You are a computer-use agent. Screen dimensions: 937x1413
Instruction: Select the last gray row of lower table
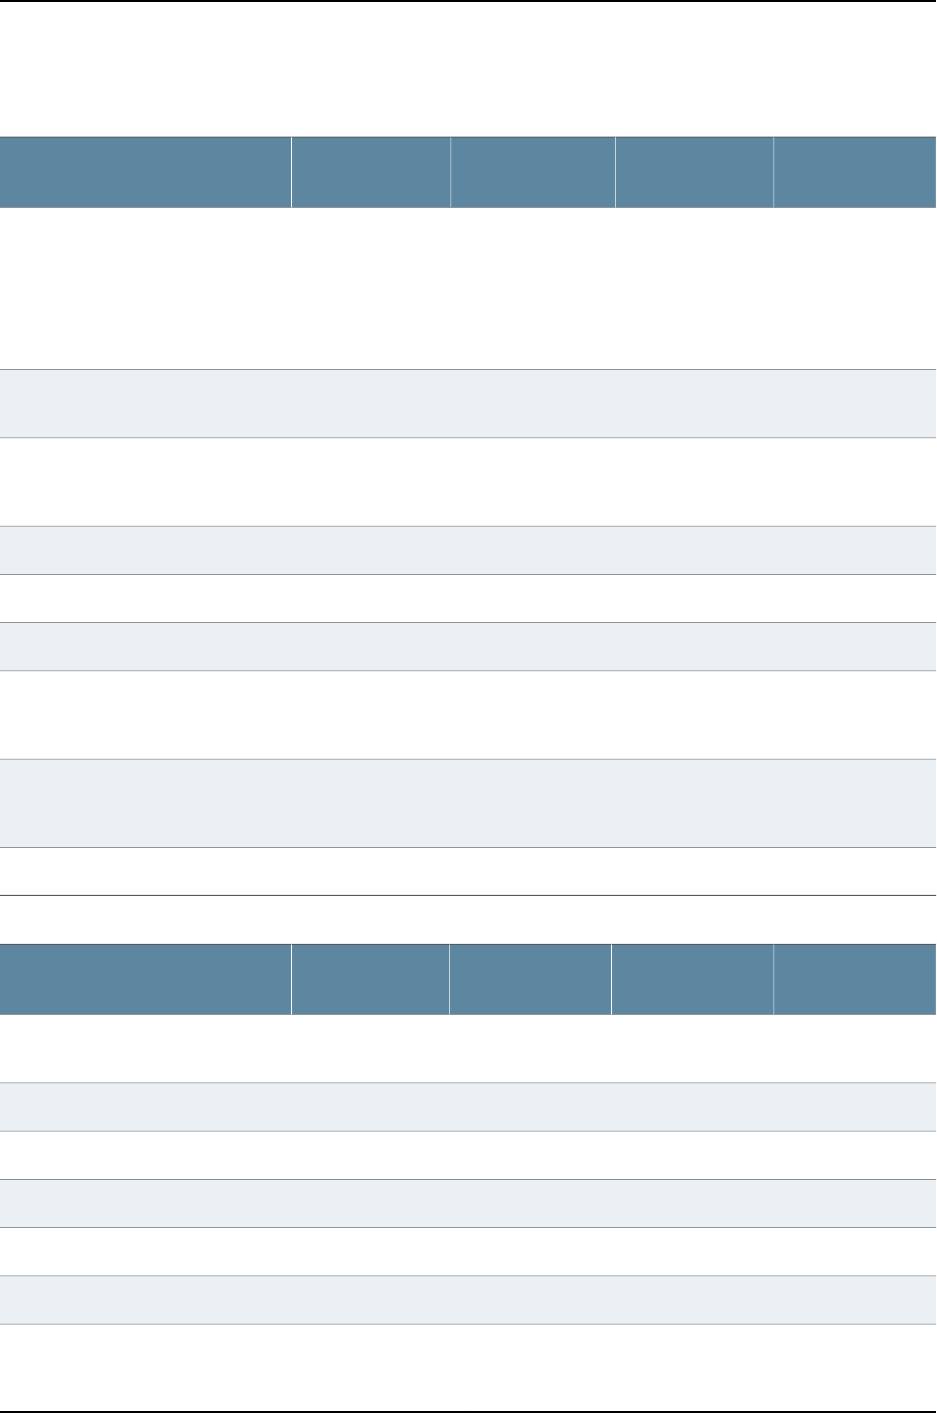(468, 1299)
